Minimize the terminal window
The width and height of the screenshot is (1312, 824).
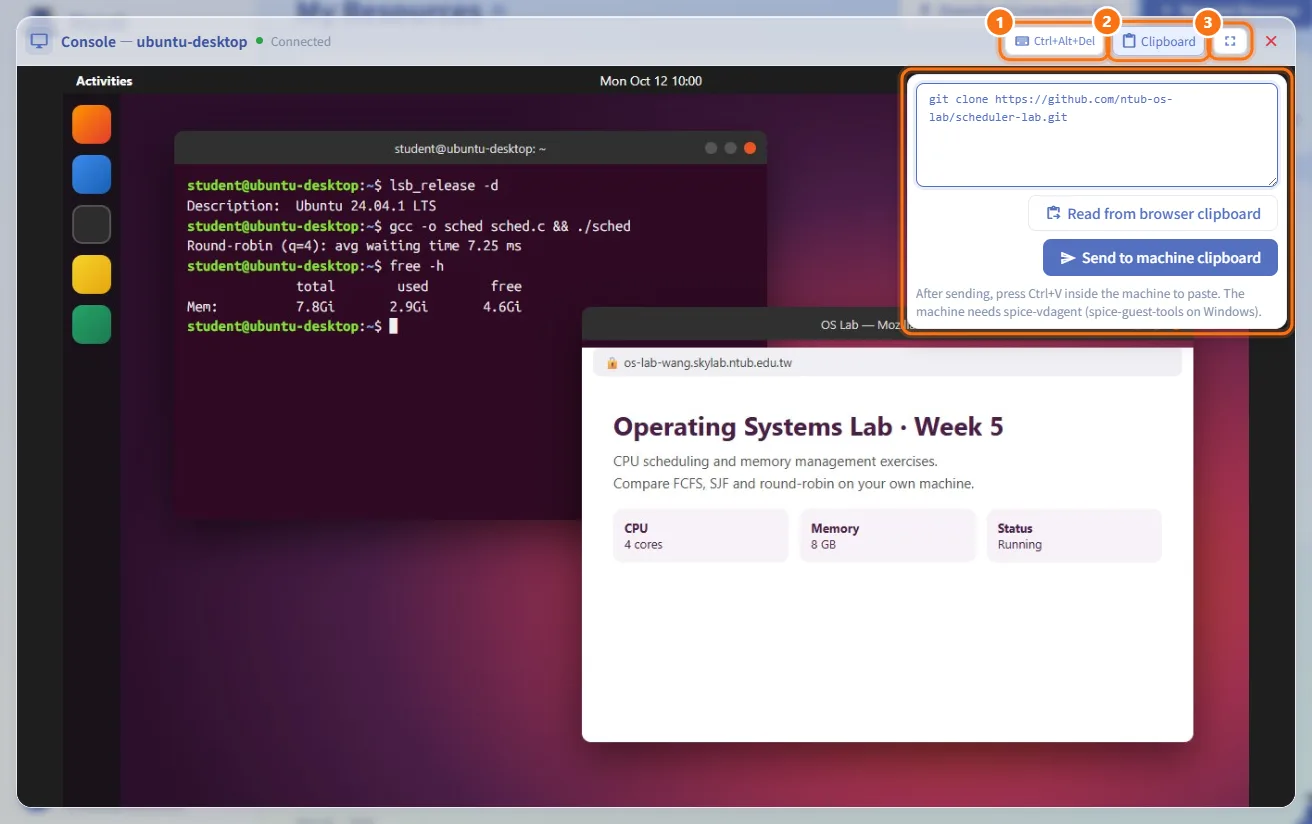(711, 148)
